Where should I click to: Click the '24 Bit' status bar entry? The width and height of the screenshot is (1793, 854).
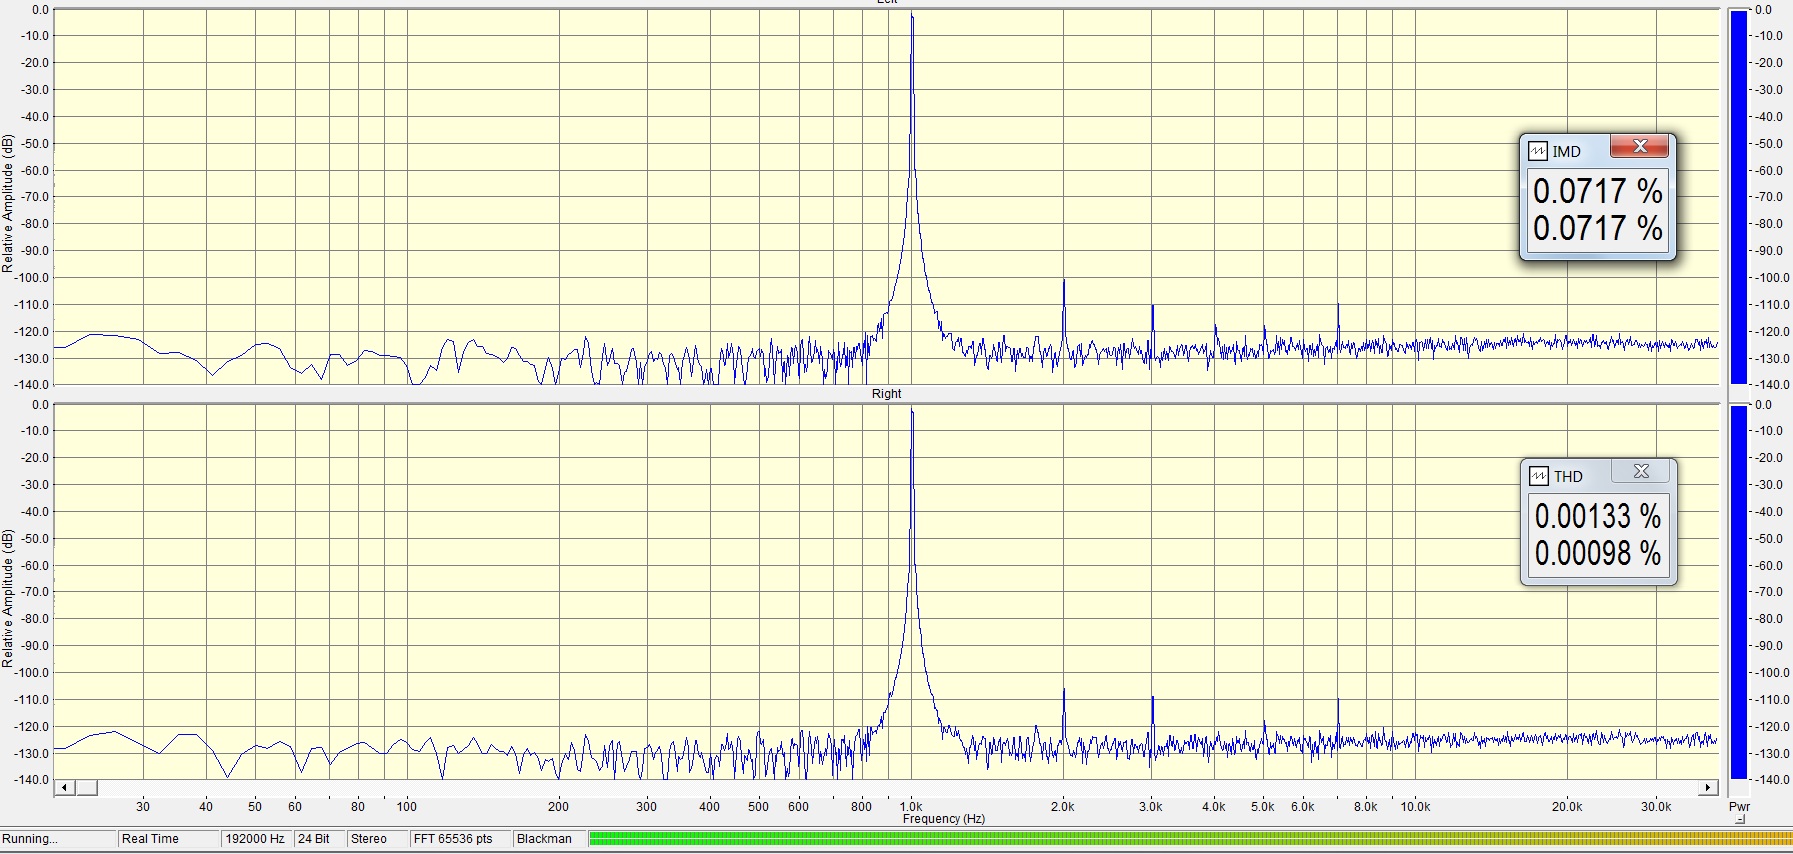click(319, 839)
